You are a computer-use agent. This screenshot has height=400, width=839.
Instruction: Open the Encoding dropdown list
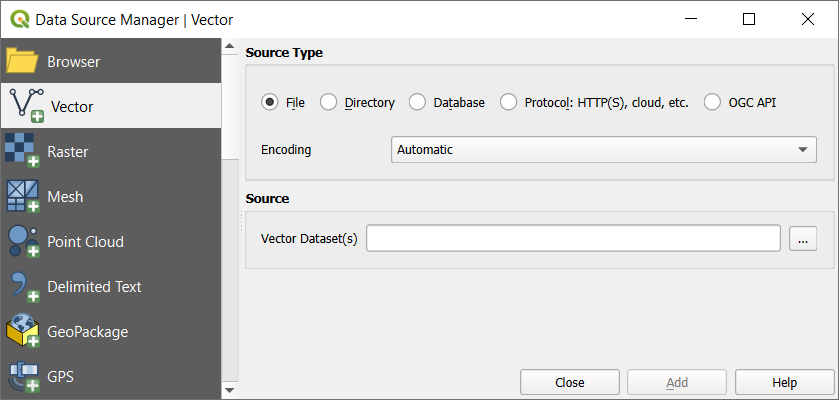603,150
